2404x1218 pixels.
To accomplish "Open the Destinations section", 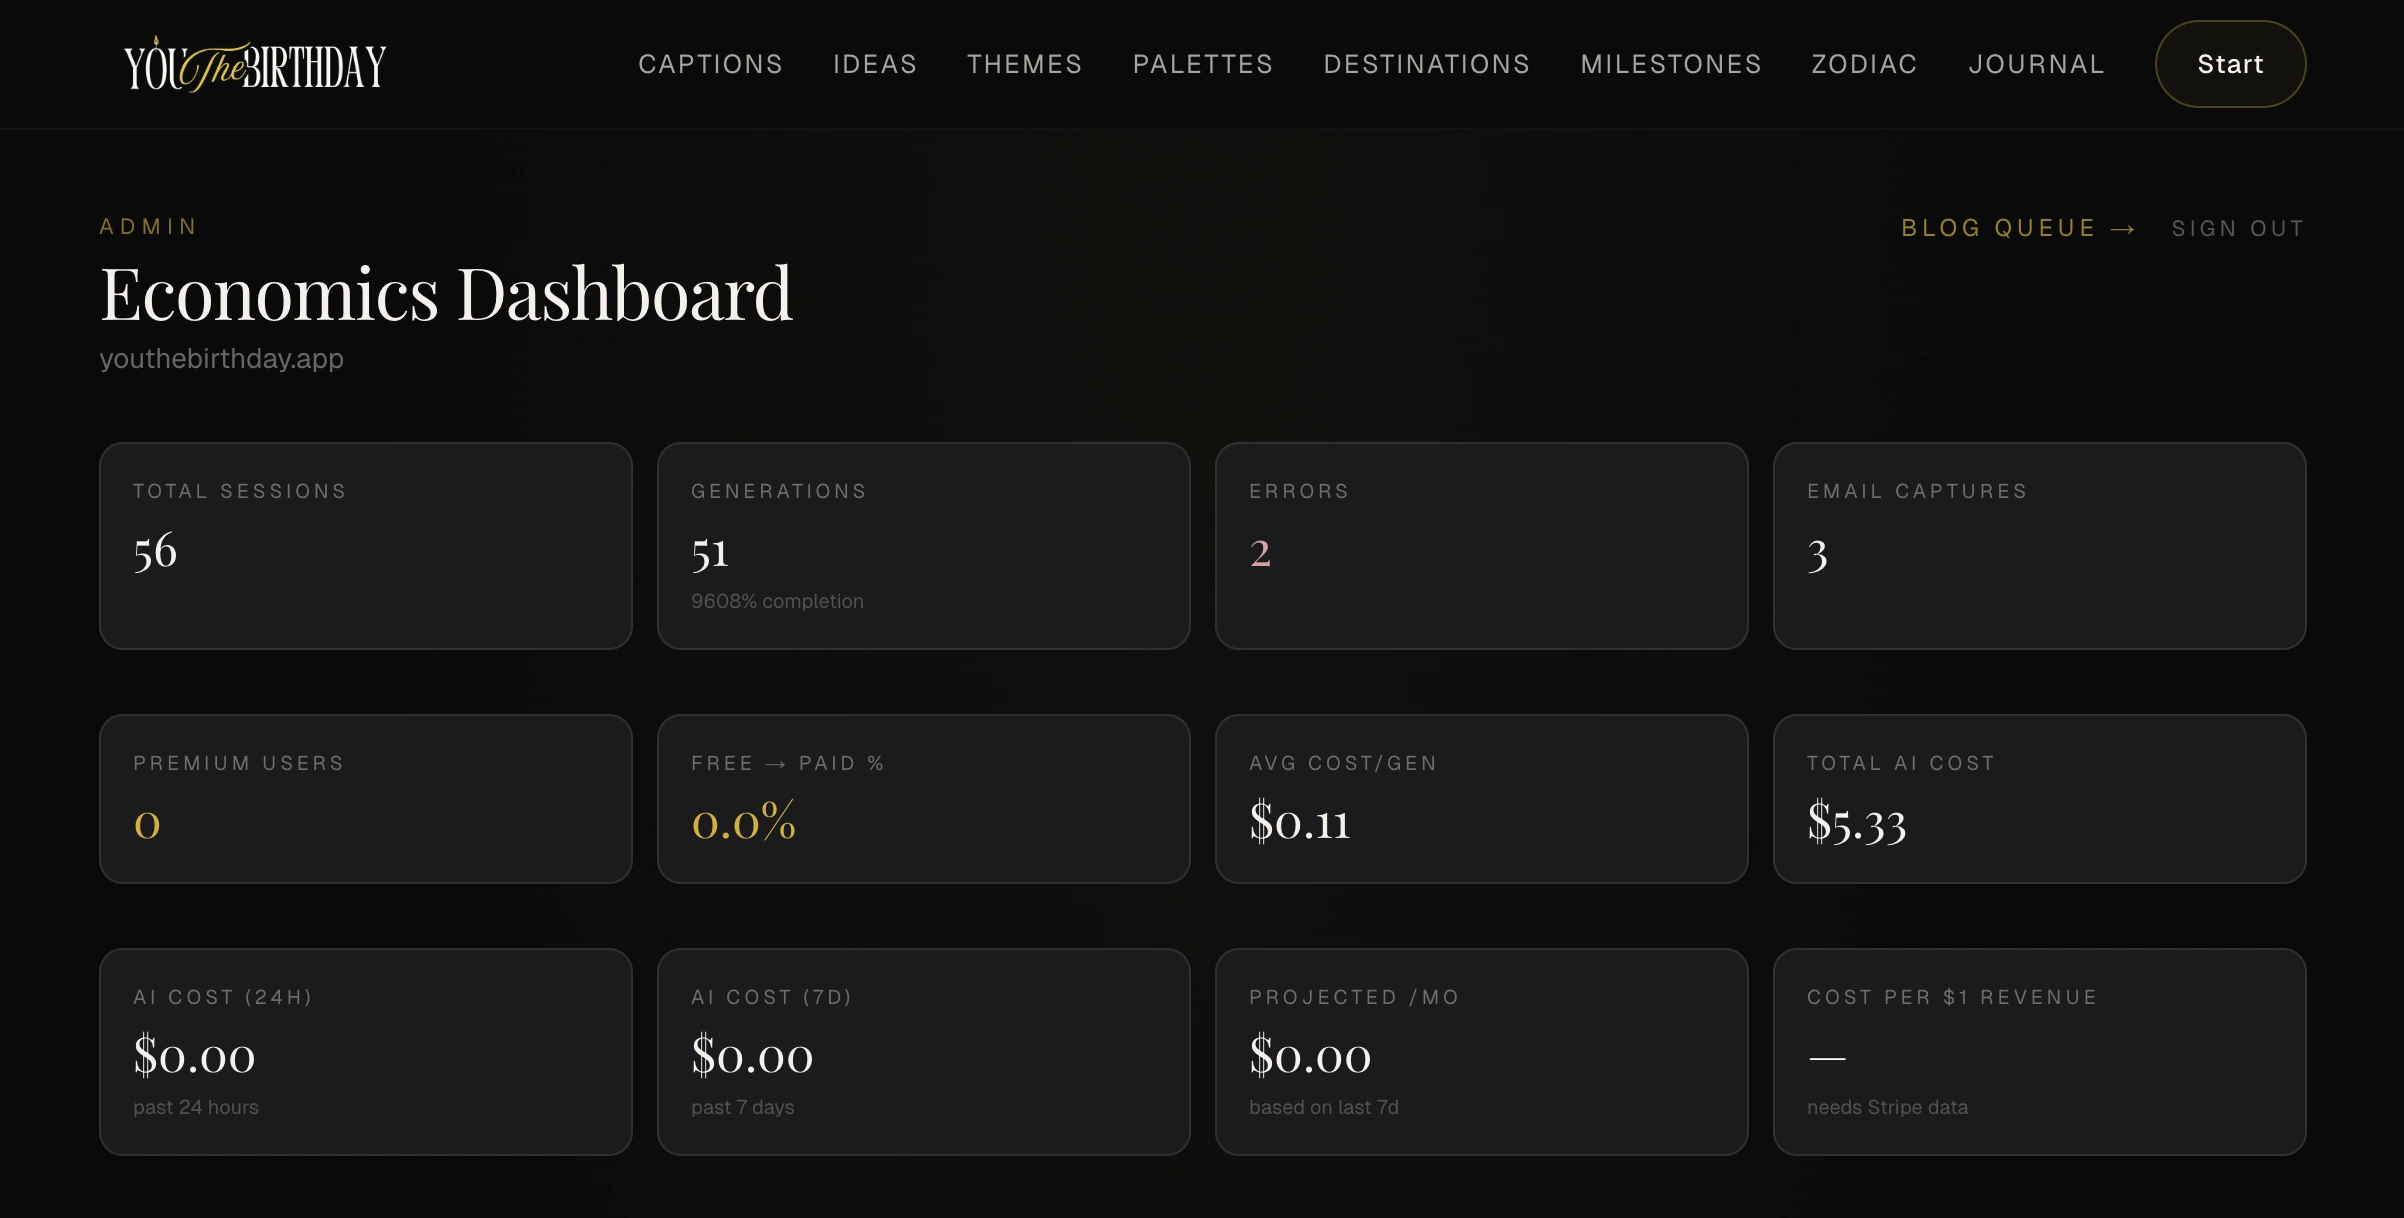I will (x=1426, y=65).
